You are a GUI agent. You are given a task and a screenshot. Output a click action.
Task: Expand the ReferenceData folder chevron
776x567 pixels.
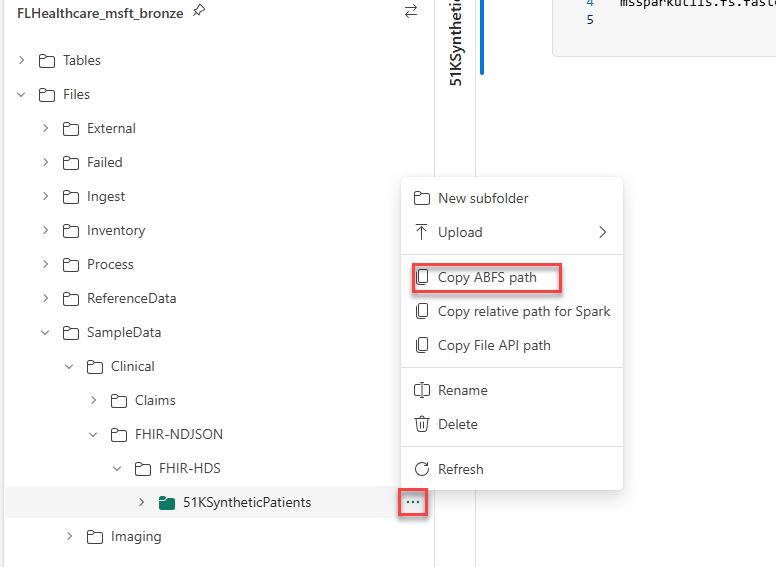pyautogui.click(x=46, y=298)
